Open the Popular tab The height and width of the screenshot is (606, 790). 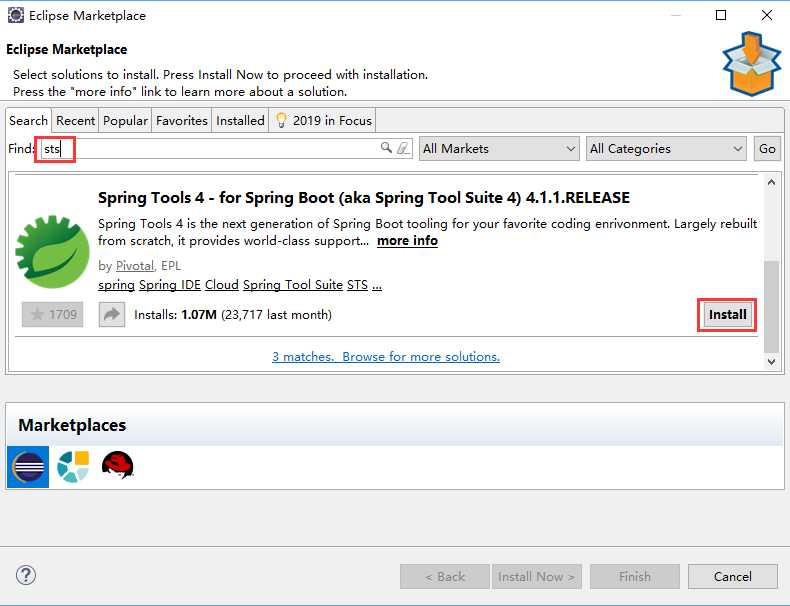(x=125, y=121)
